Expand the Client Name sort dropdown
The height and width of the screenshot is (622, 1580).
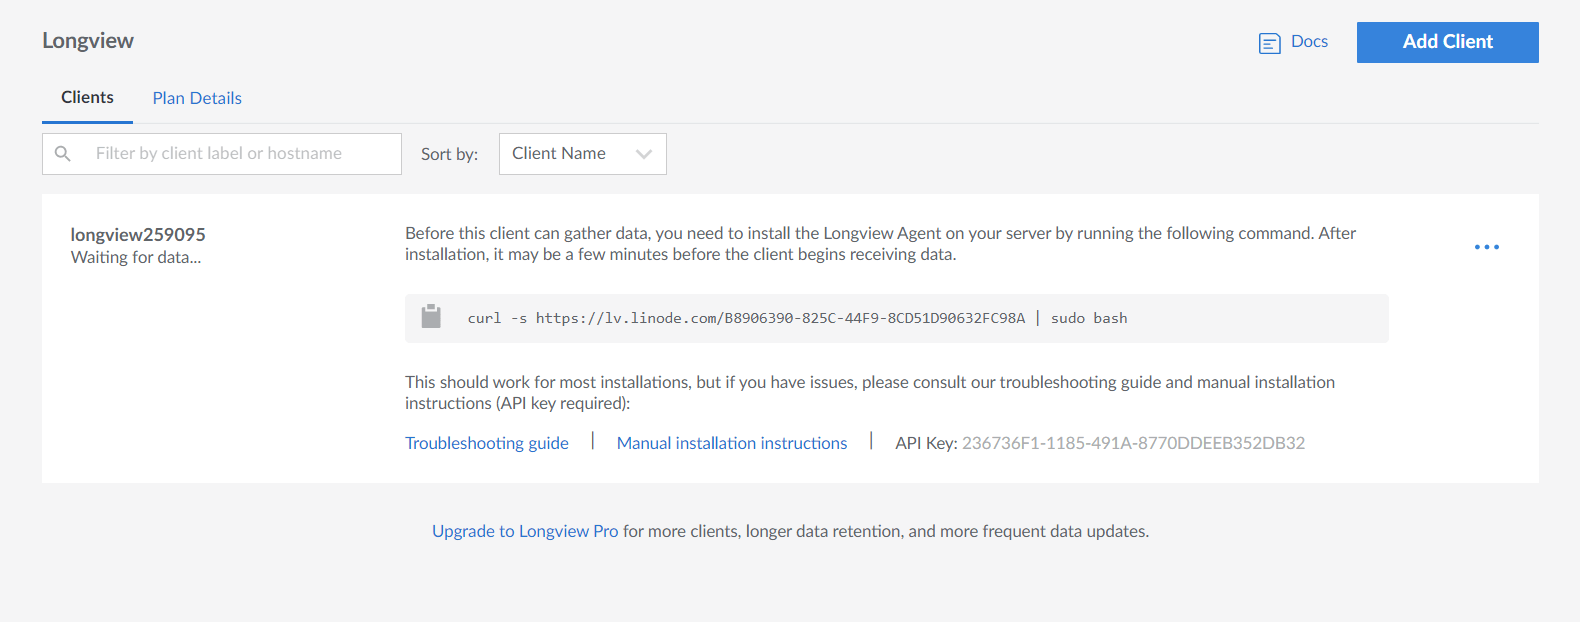point(583,154)
